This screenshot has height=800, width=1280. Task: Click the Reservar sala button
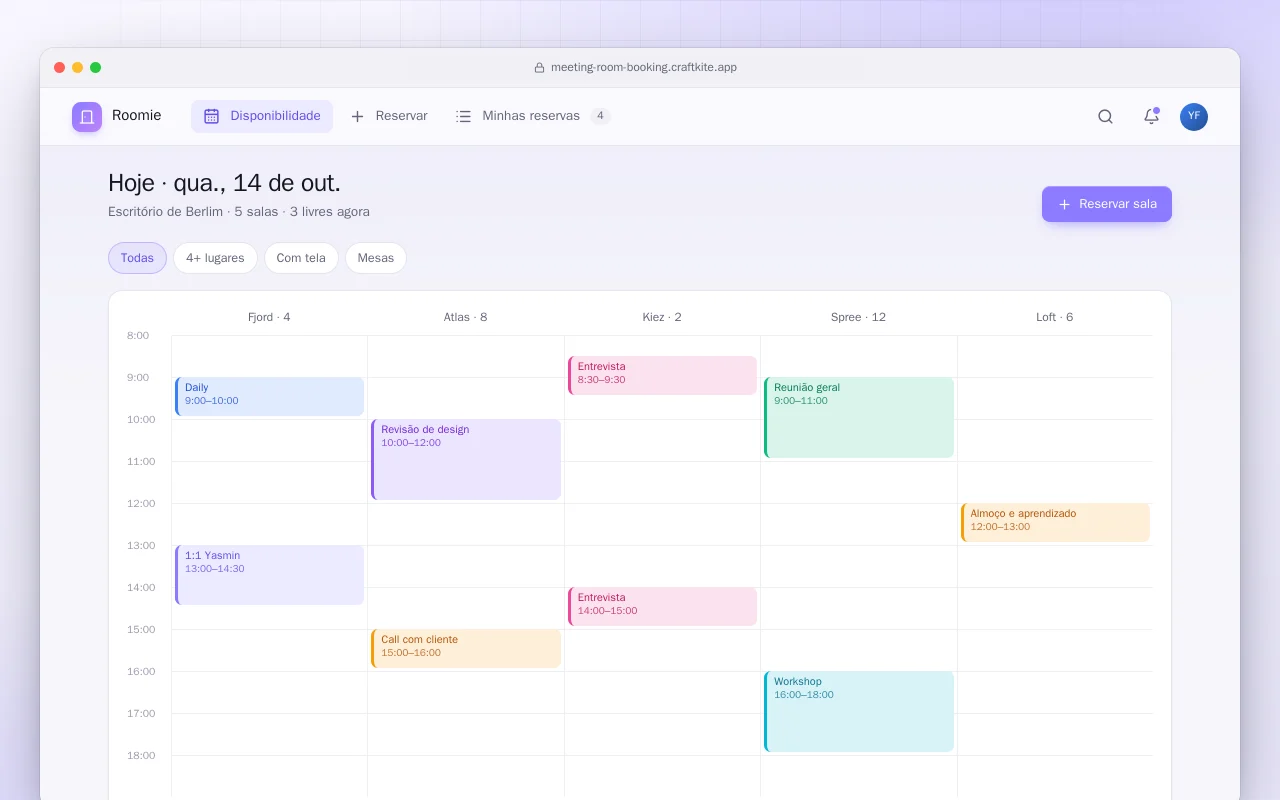(1107, 204)
